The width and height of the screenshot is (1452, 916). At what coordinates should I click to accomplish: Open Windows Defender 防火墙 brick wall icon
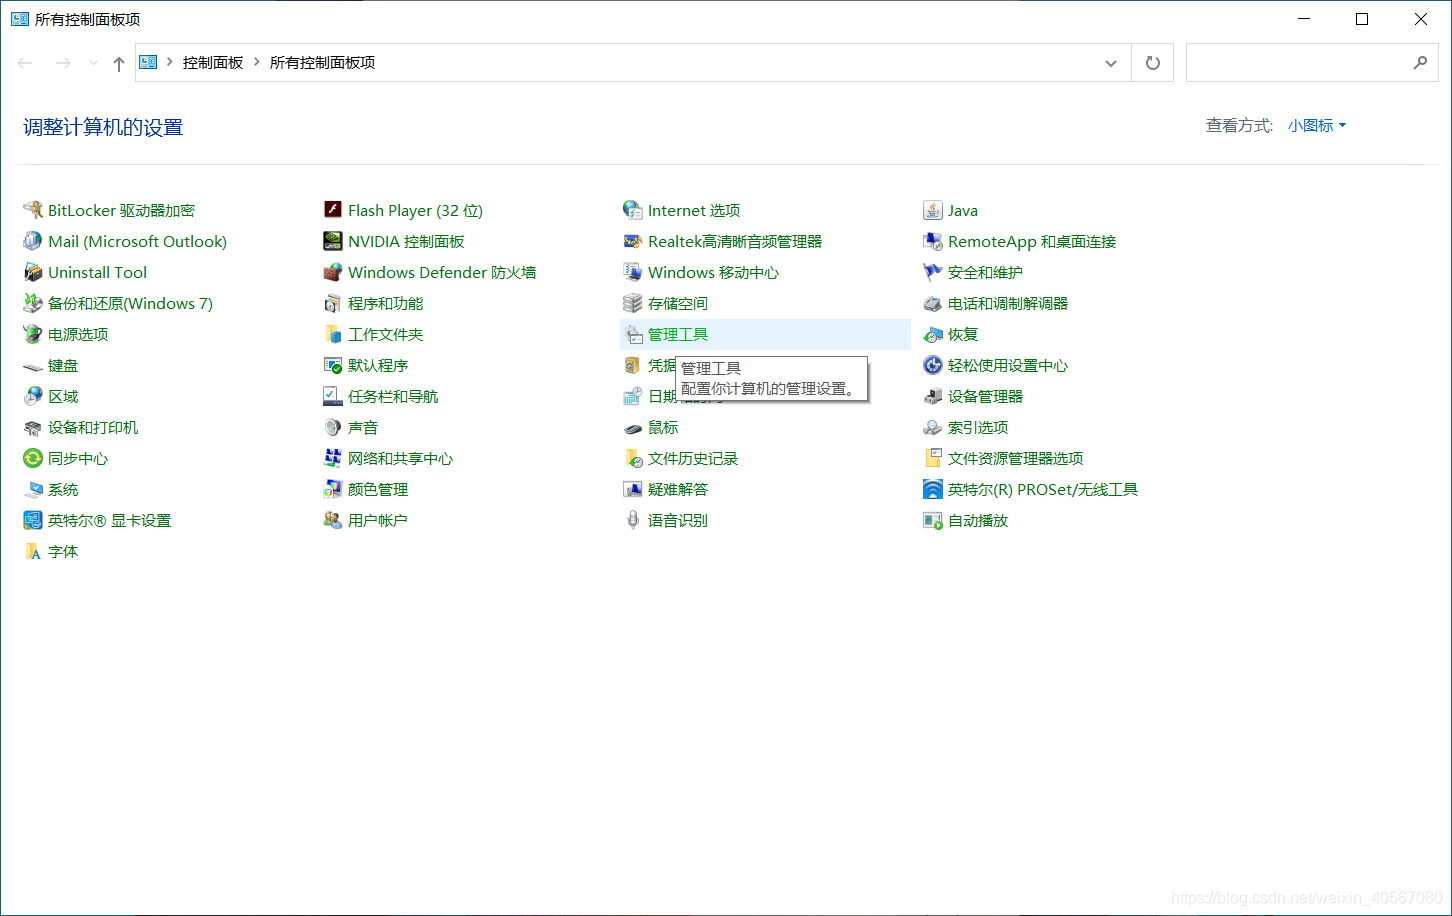point(333,272)
